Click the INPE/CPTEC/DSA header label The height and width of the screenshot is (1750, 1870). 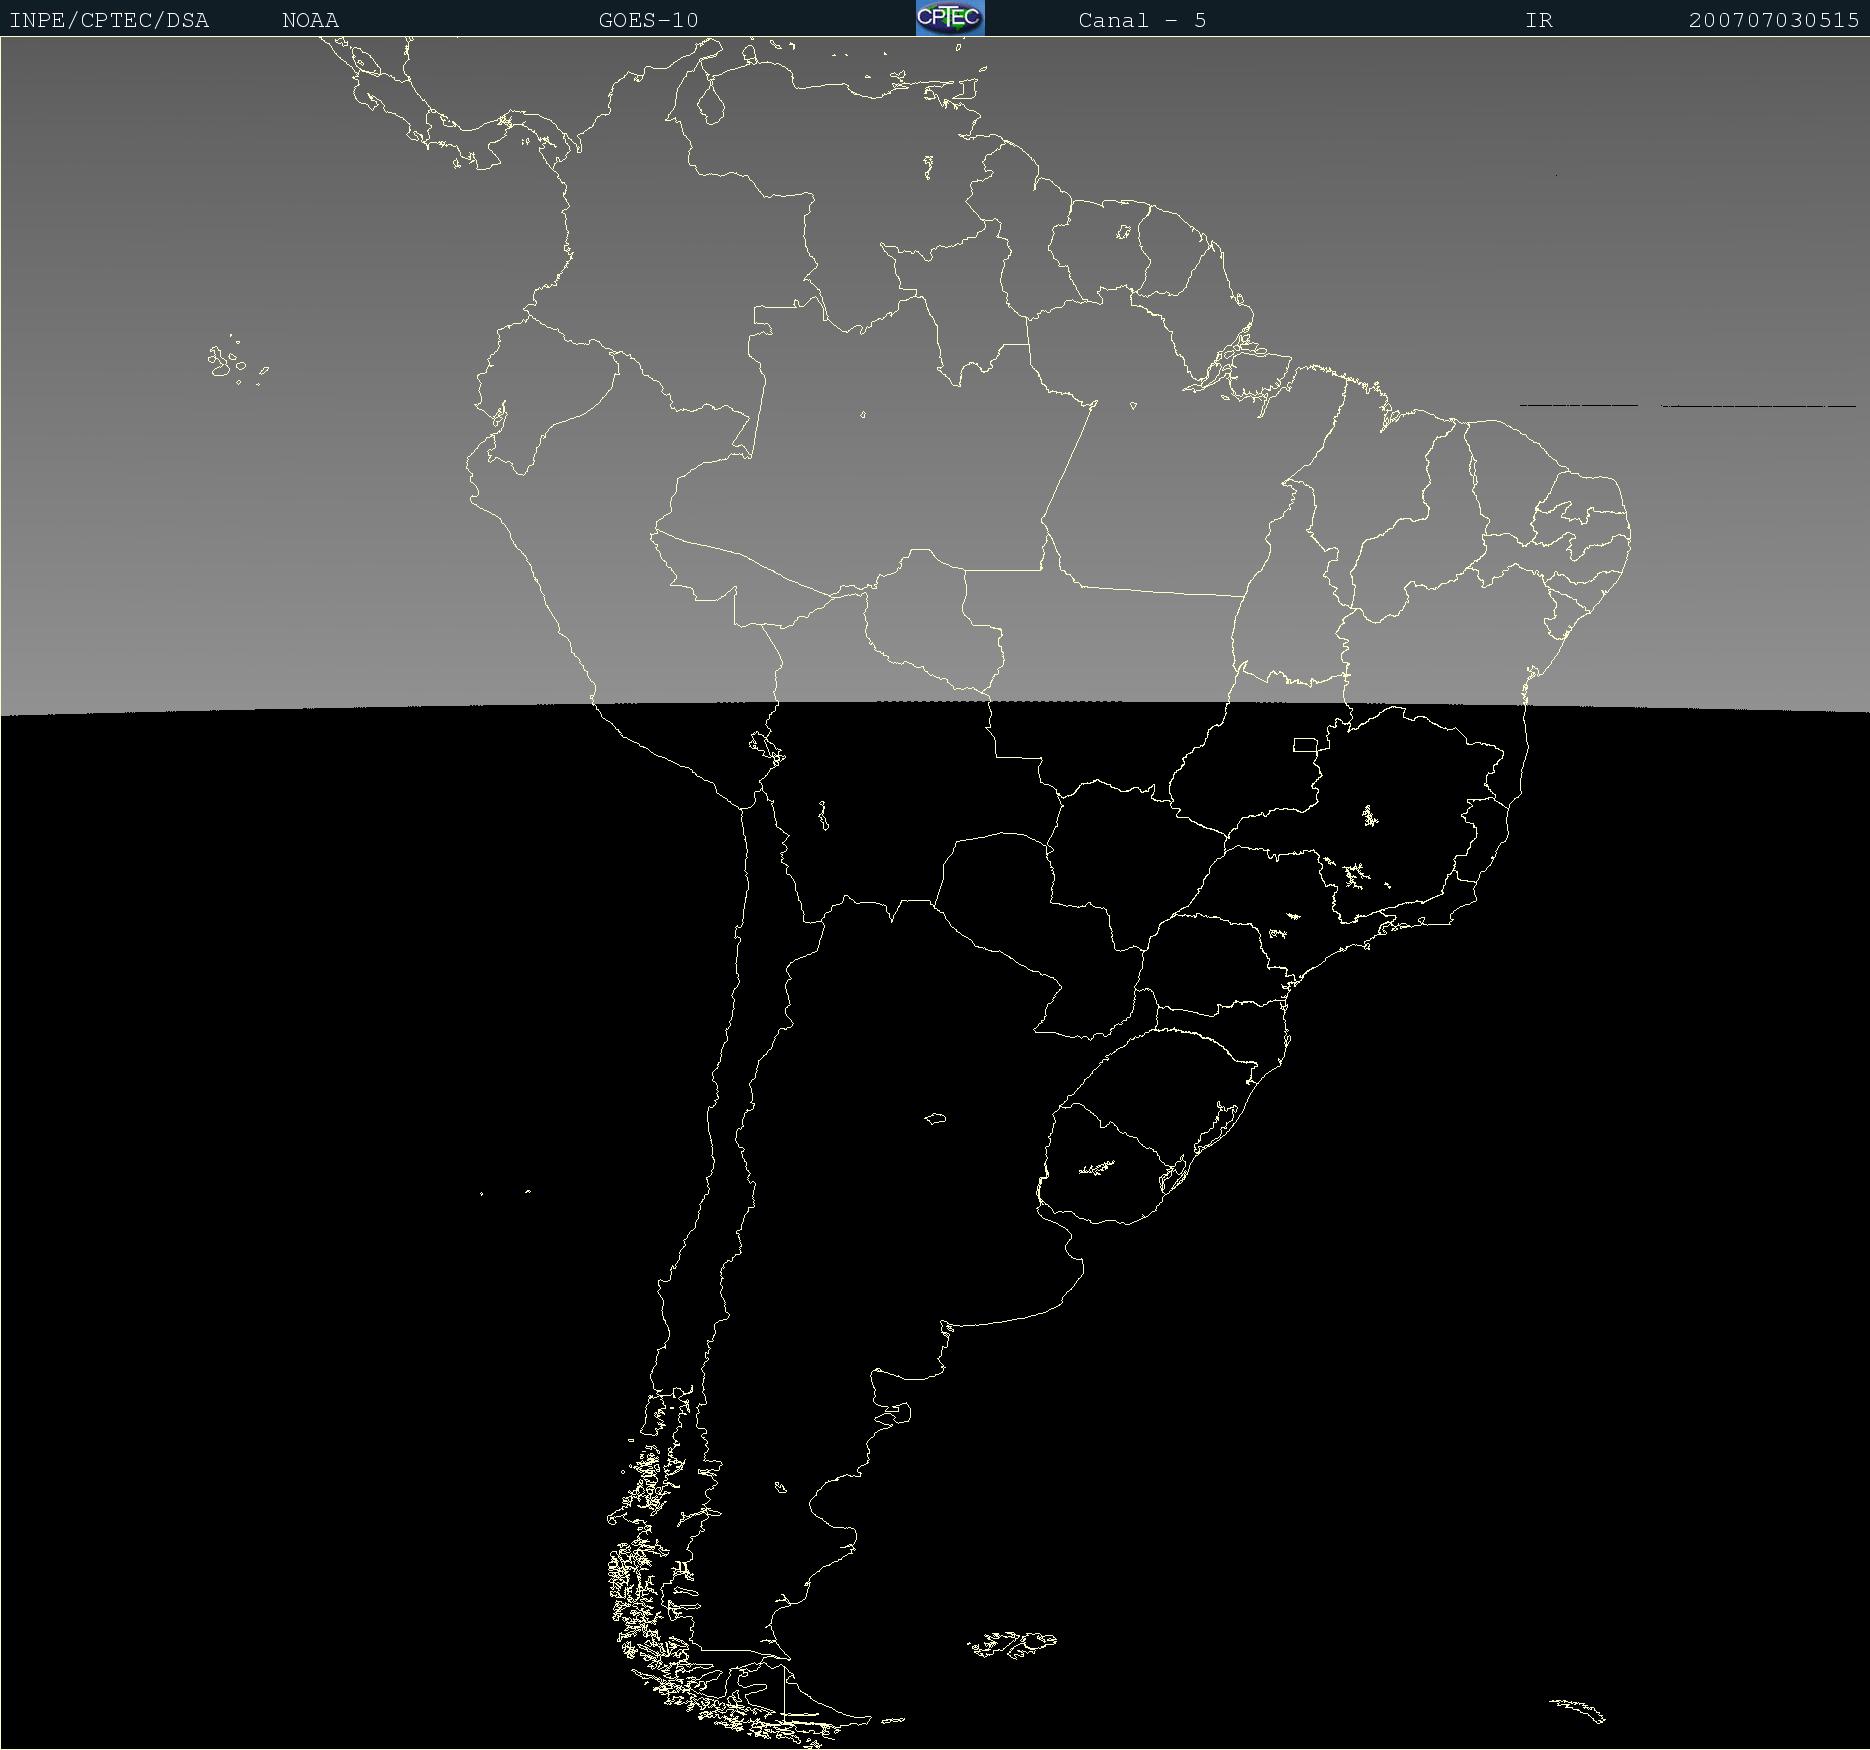[x=109, y=20]
